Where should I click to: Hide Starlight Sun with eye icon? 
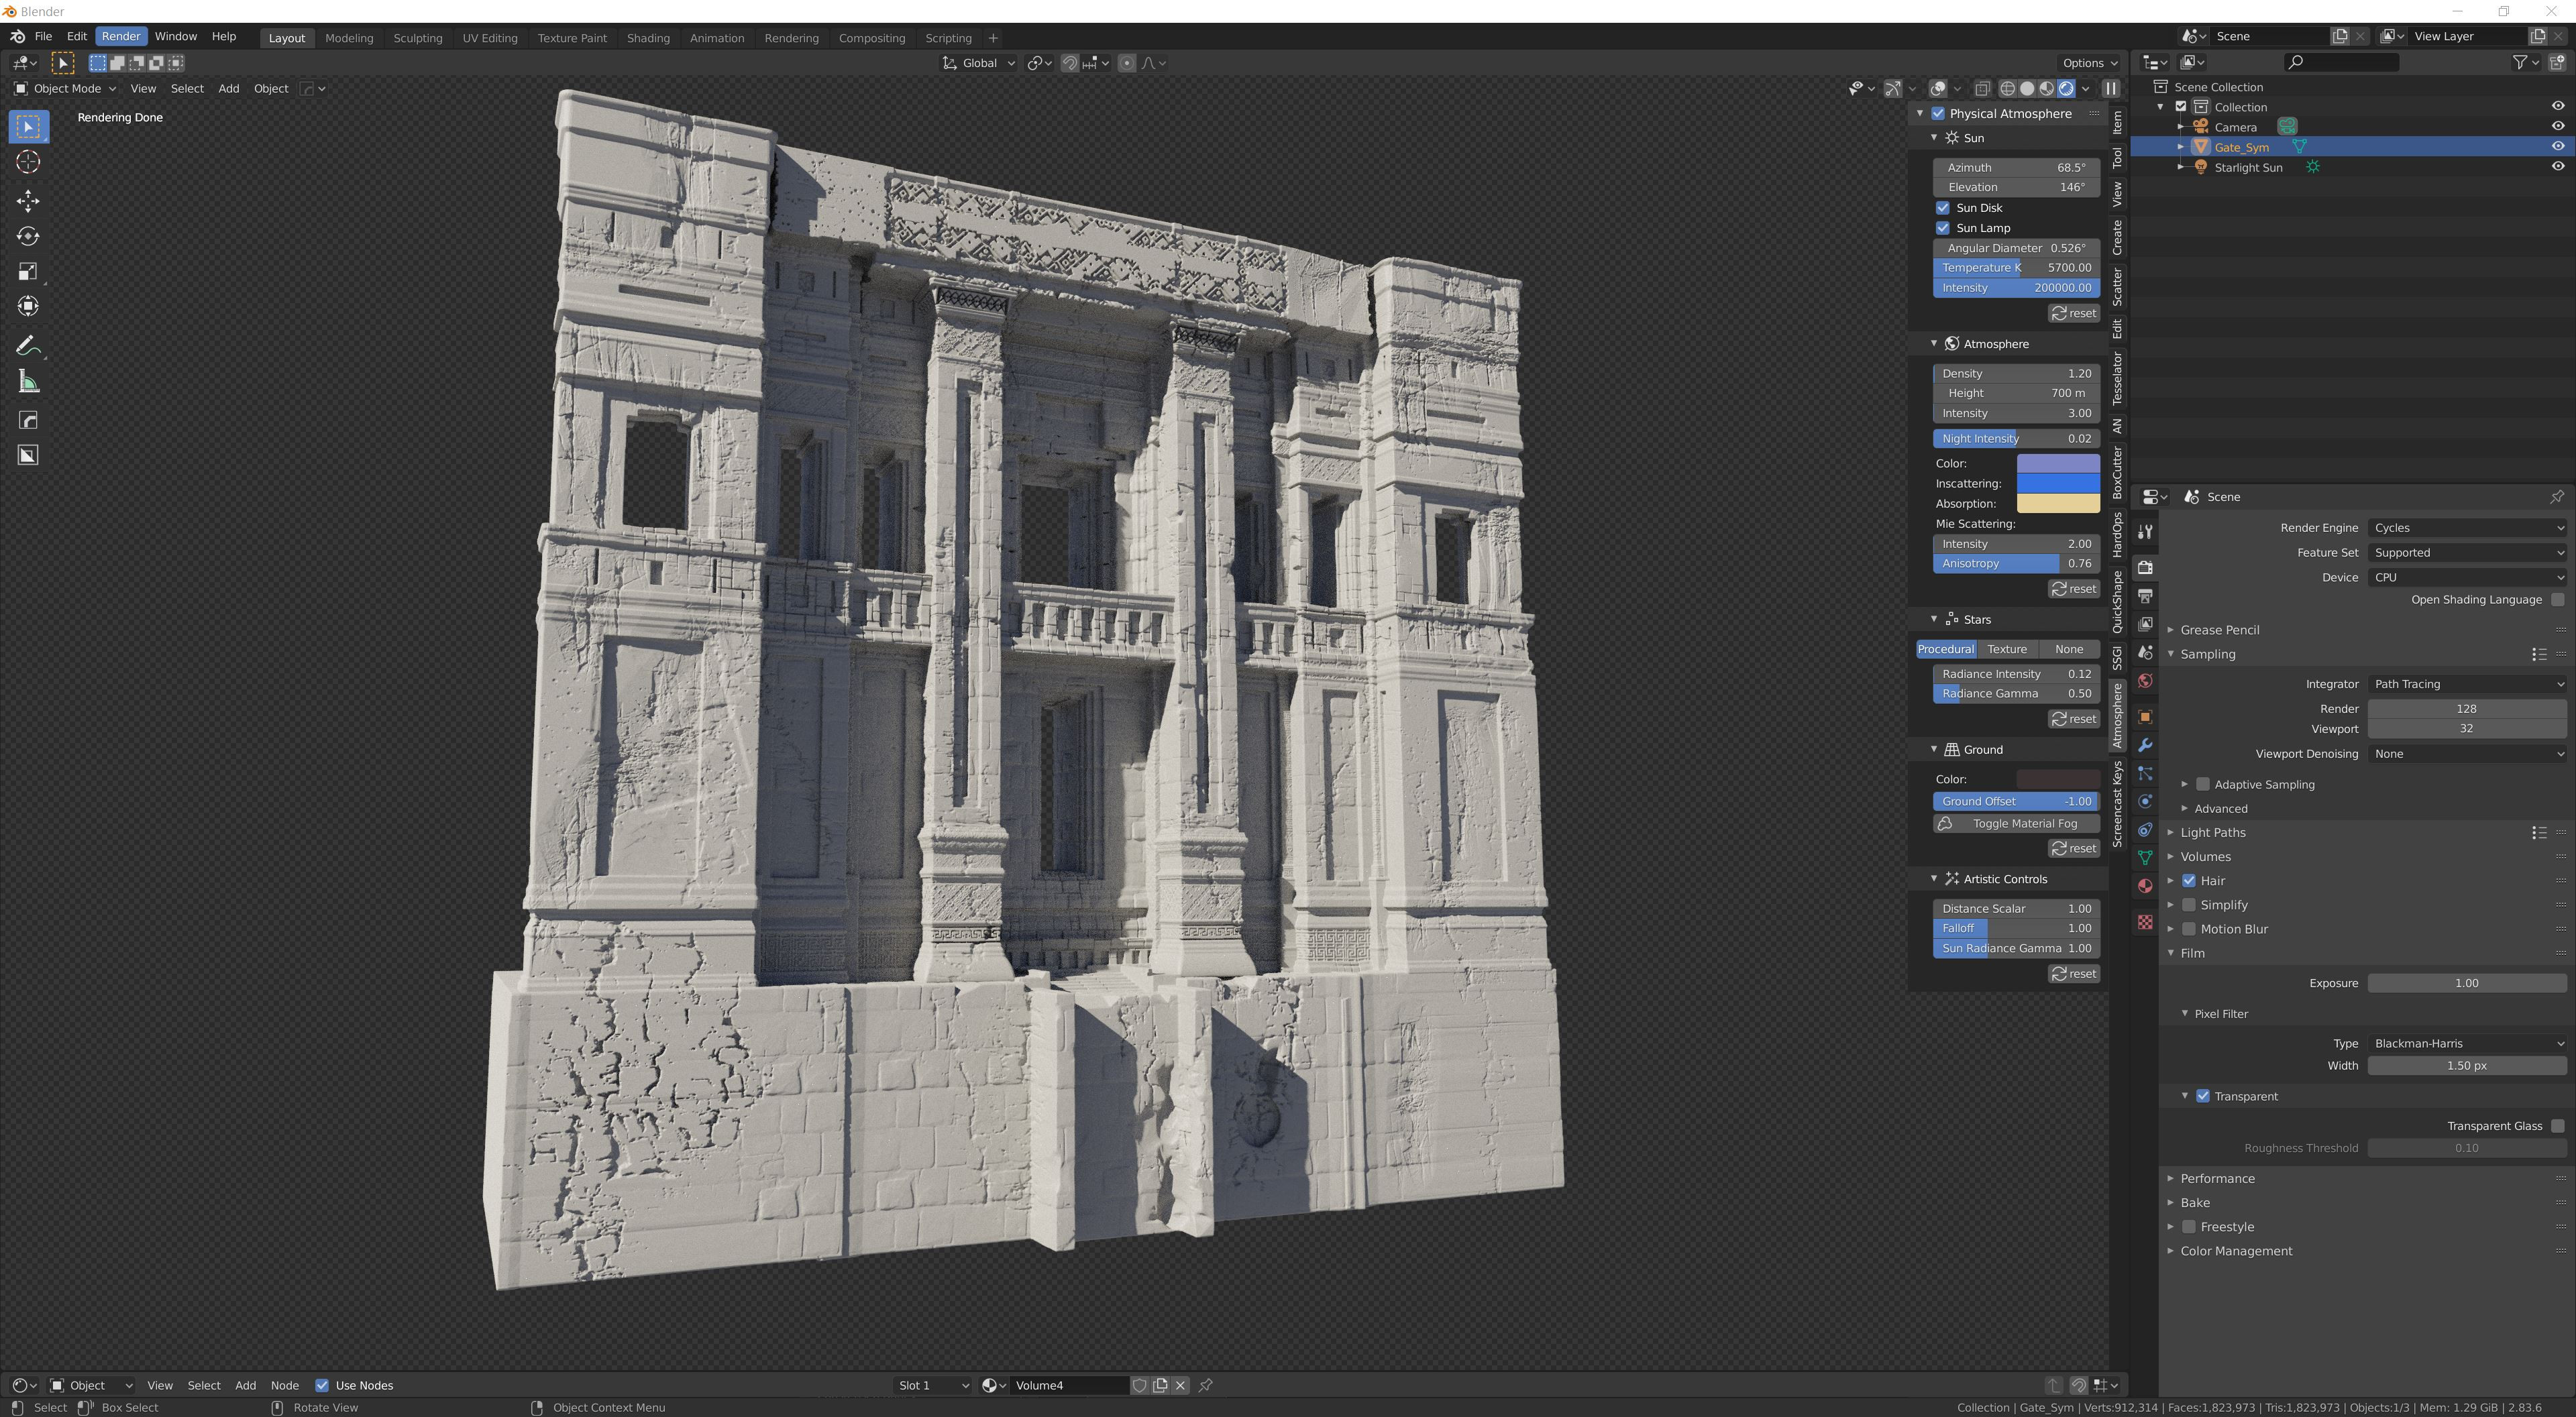click(x=2557, y=167)
